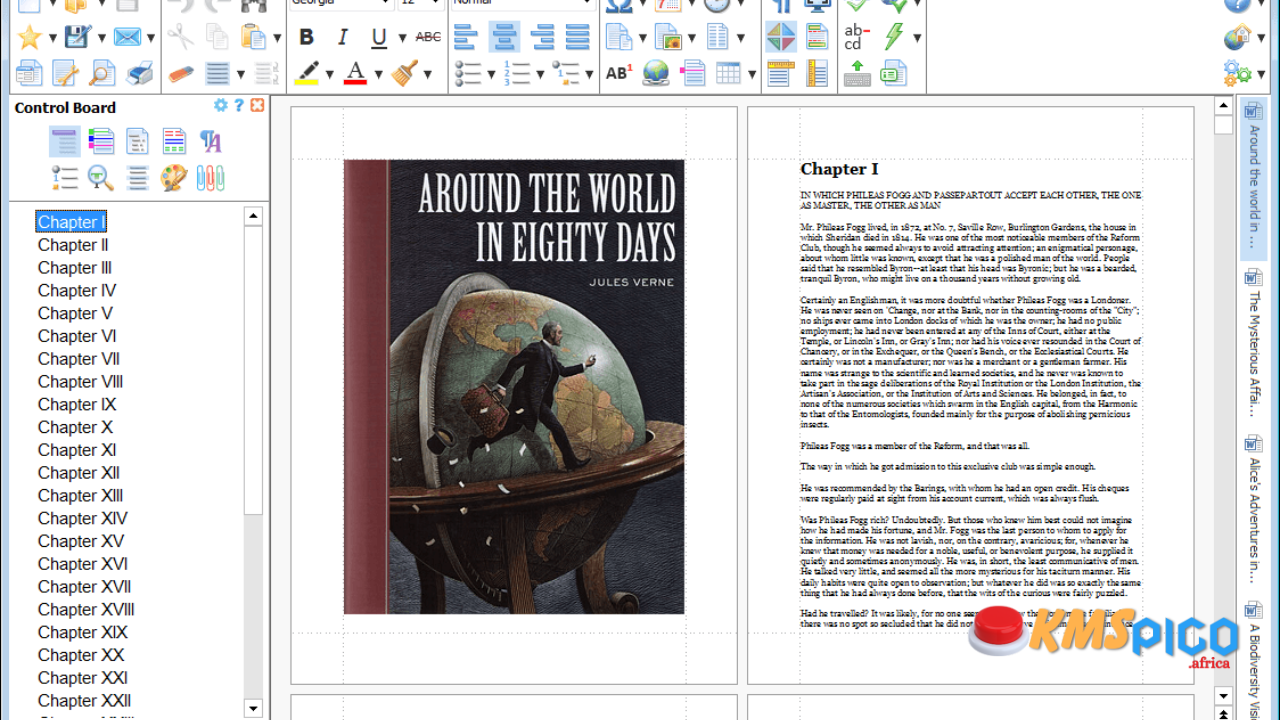The width and height of the screenshot is (1280, 720).
Task: Jump to Chapter XXII heading
Action: click(x=84, y=701)
